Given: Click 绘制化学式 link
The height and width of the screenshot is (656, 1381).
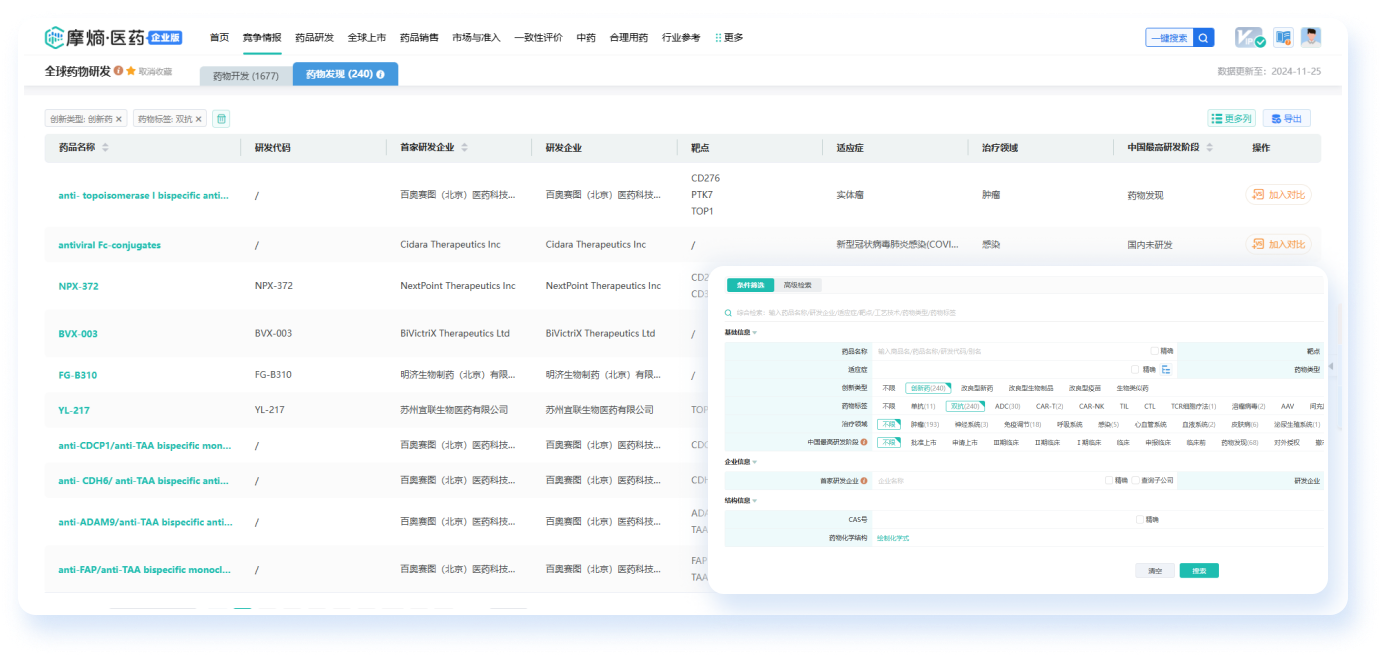Looking at the screenshot, I should (x=893, y=539).
